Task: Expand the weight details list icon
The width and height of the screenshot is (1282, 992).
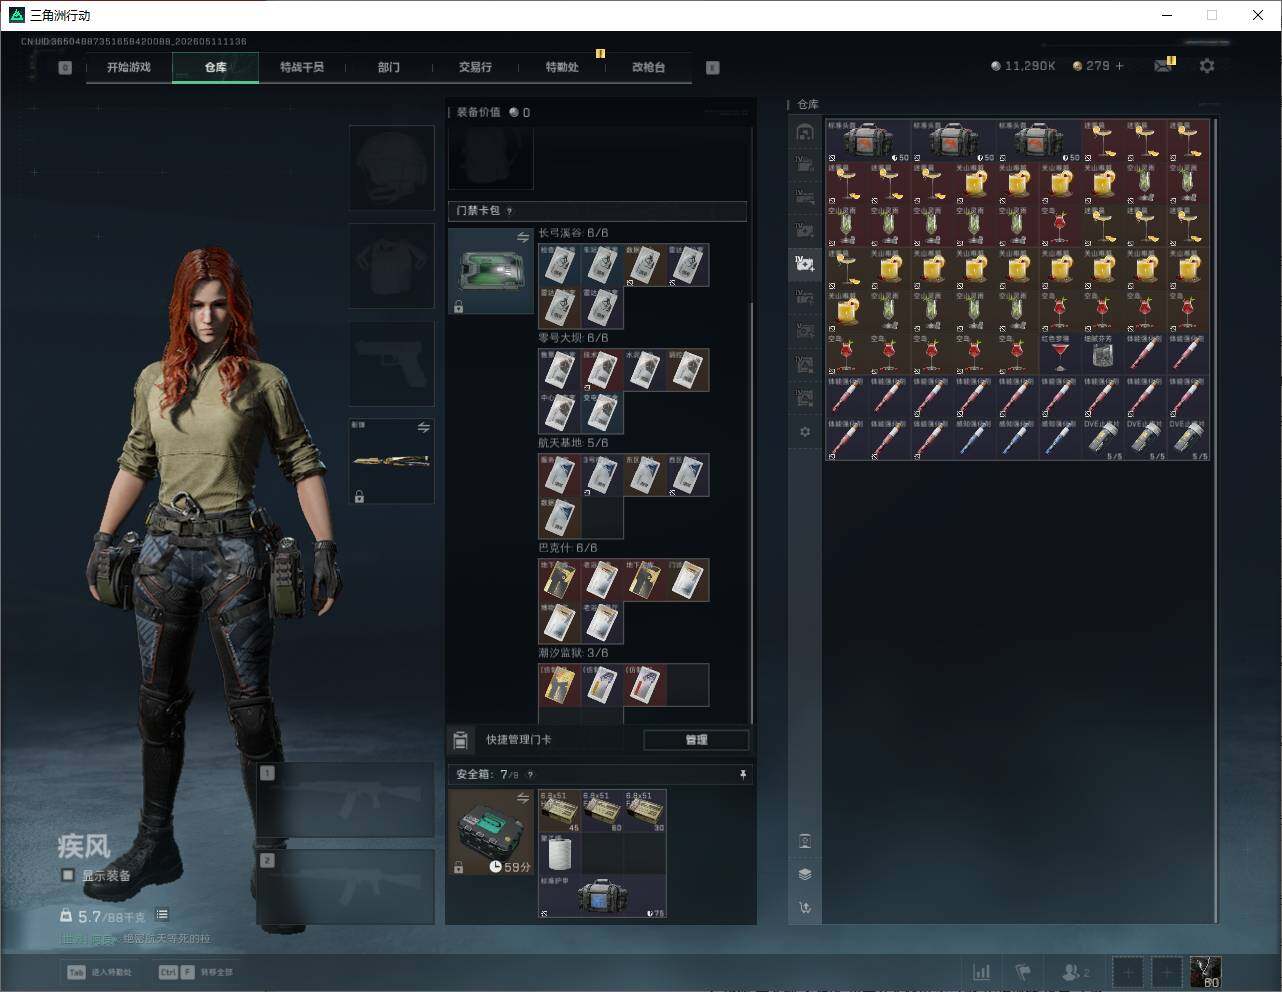Action: [162, 915]
